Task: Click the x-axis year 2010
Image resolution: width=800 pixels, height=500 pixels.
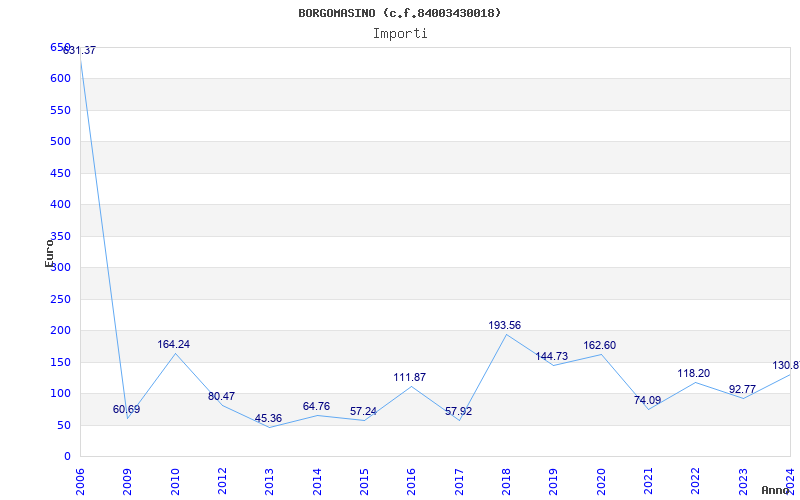Action: 176,482
